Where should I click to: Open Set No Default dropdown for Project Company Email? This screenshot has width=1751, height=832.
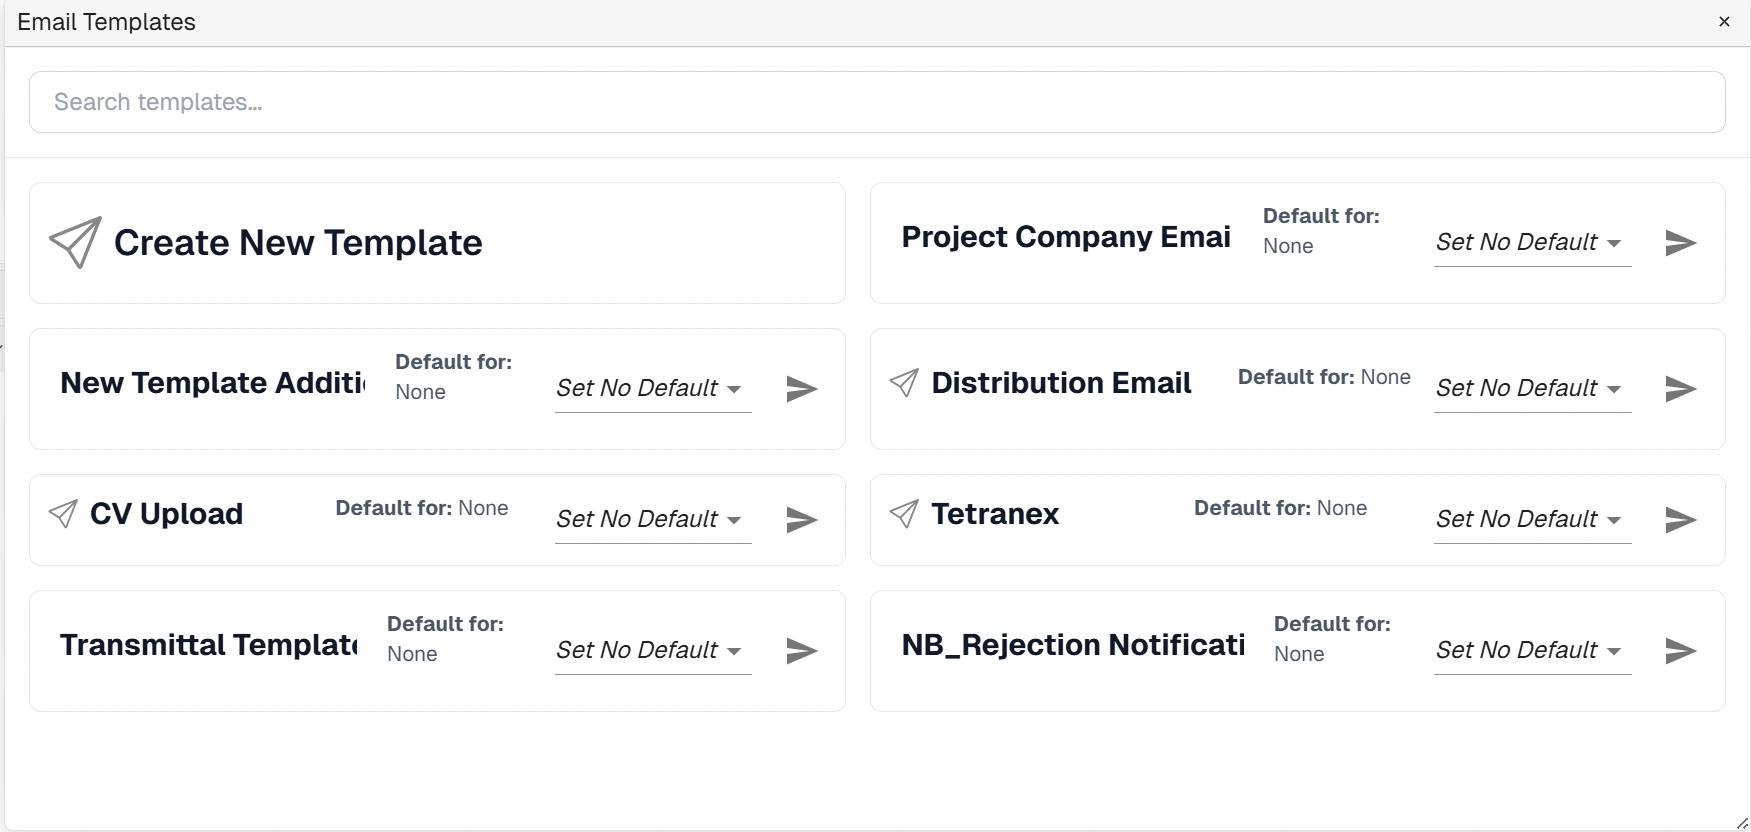(x=1532, y=243)
